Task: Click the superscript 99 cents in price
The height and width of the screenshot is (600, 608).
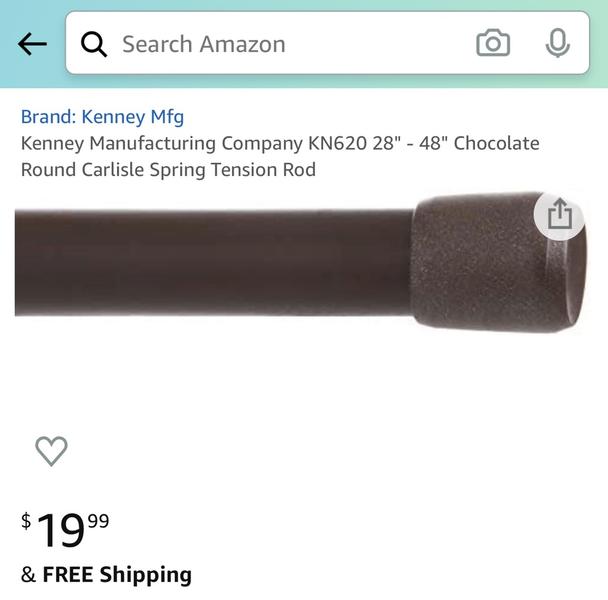Action: point(98,520)
